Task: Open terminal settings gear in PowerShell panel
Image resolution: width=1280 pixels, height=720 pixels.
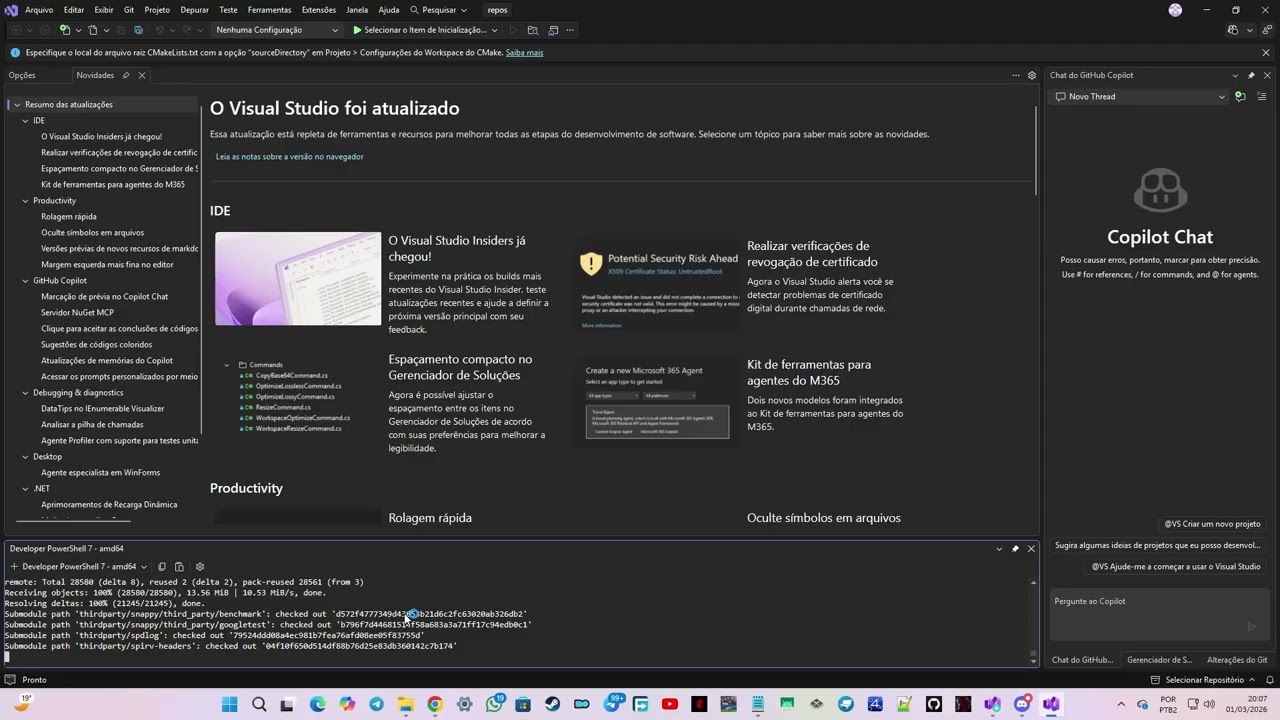Action: pos(199,566)
